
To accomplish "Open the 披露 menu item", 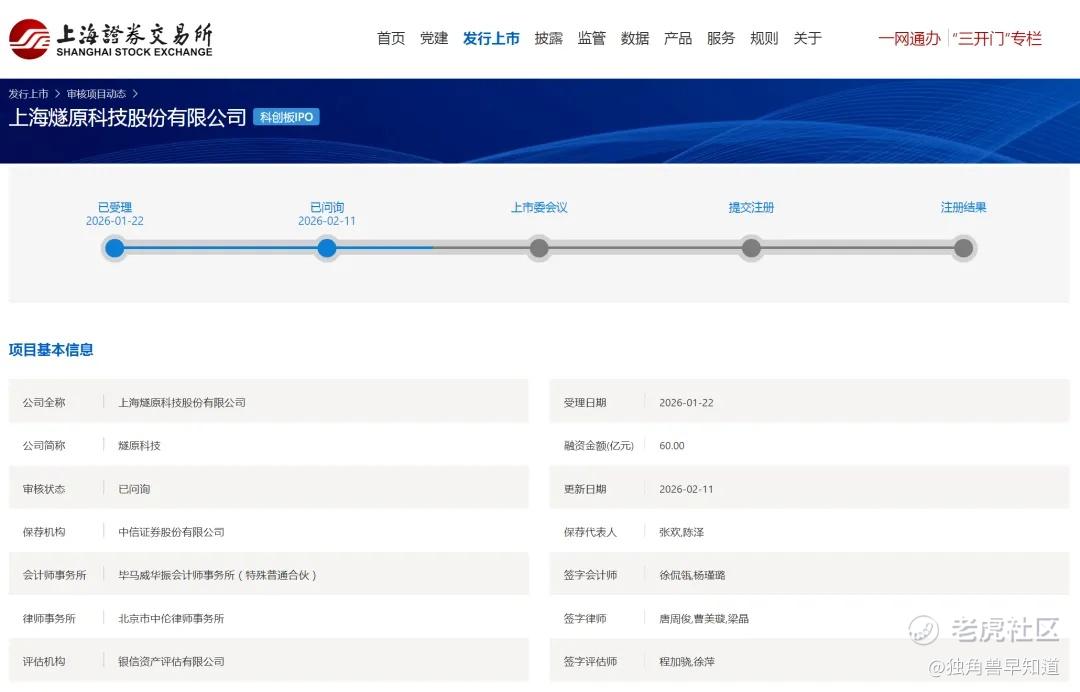I will 548,39.
